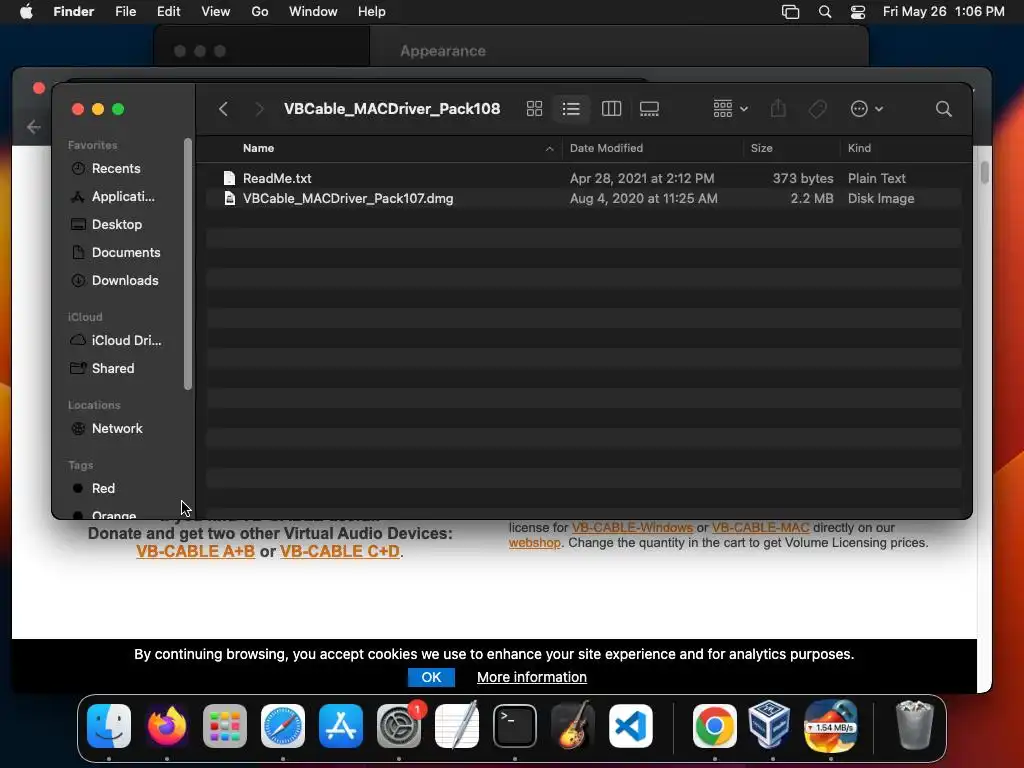The width and height of the screenshot is (1024, 768).
Task: Open Terminal from the Dock
Action: click(515, 726)
